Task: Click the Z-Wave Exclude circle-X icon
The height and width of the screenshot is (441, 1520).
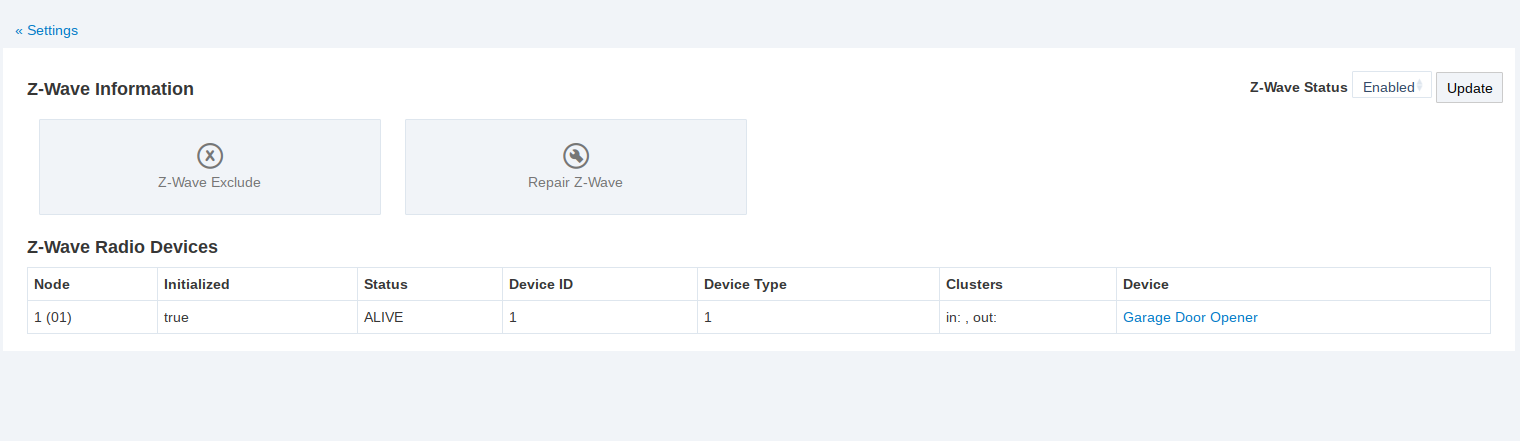Action: pos(209,155)
